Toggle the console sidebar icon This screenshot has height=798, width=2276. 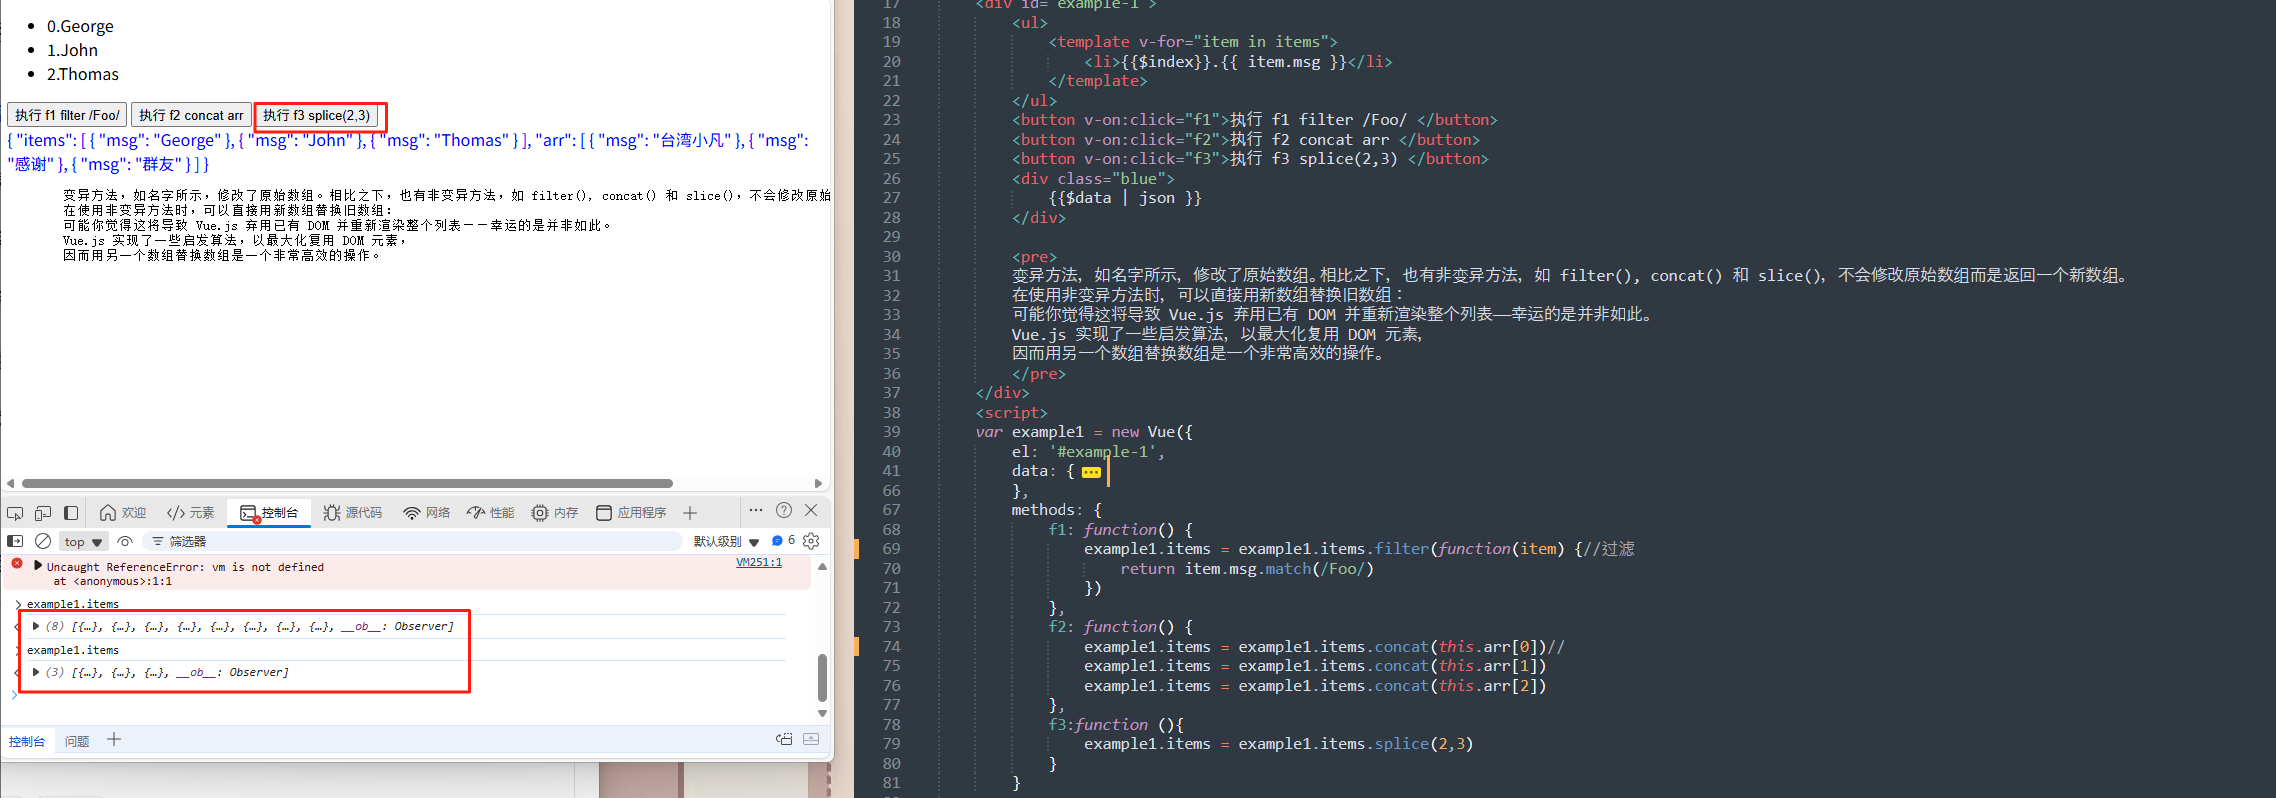point(15,541)
